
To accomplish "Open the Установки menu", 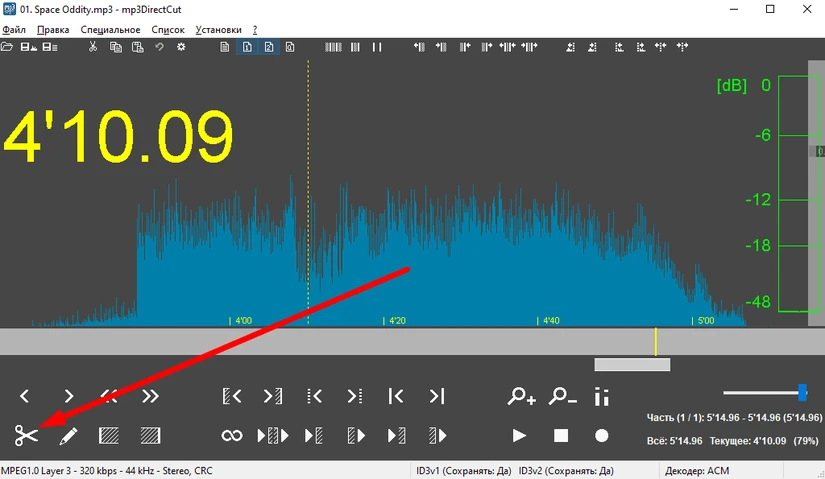I will [218, 30].
